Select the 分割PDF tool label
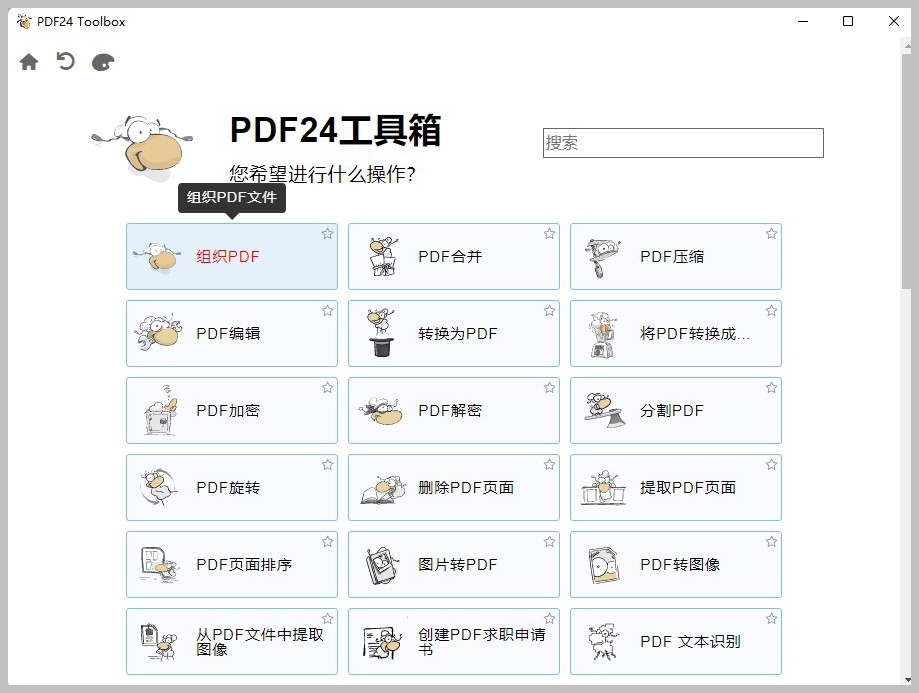This screenshot has height=693, width=919. (672, 410)
